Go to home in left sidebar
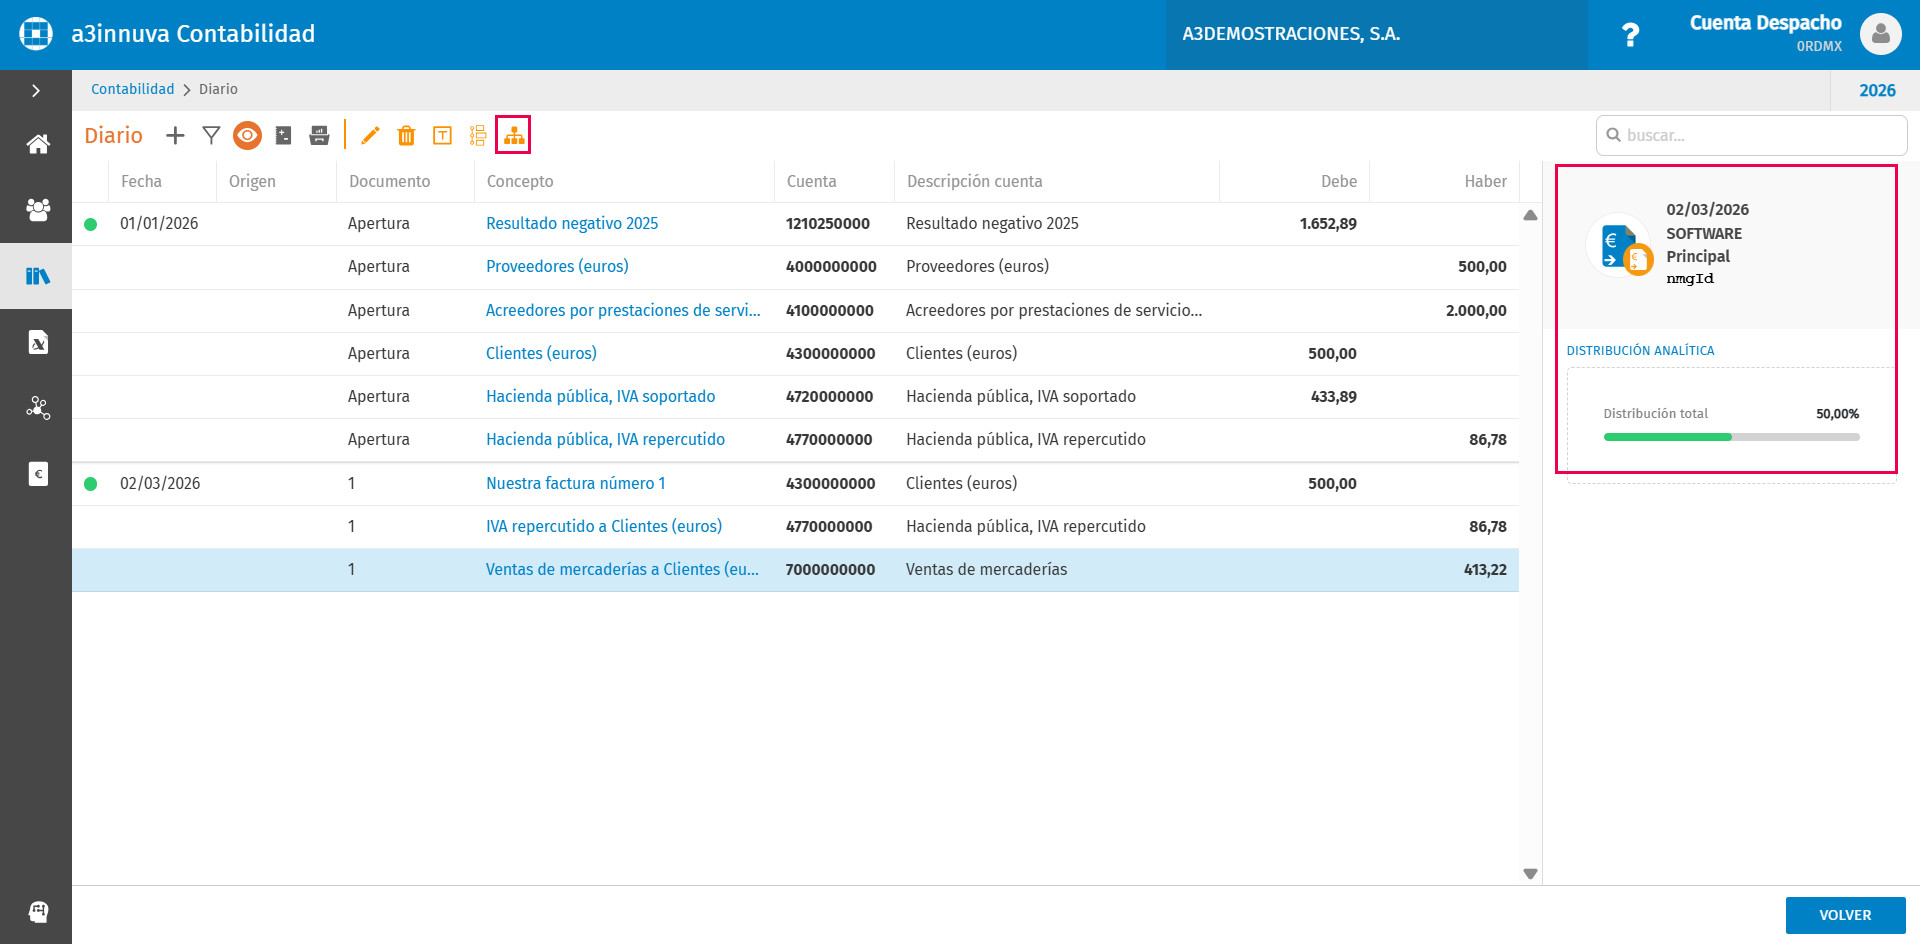Viewport: 1920px width, 944px height. tap(37, 144)
